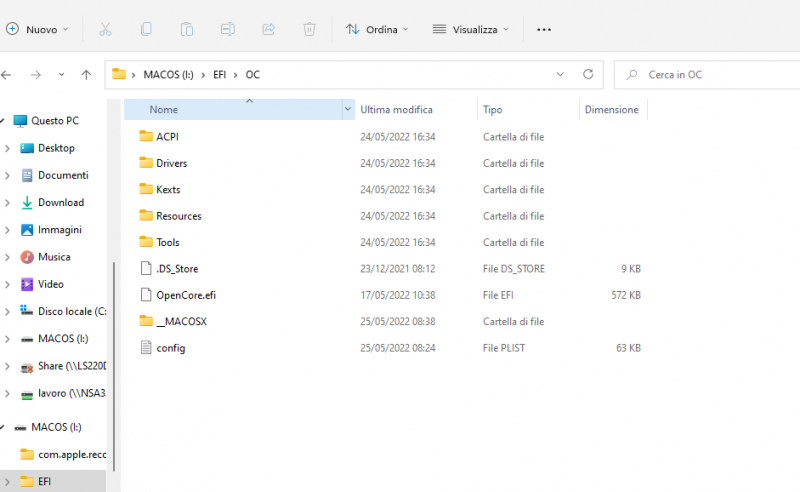Select the .DS_Store file icon
This screenshot has width=800, height=492.
[146, 268]
